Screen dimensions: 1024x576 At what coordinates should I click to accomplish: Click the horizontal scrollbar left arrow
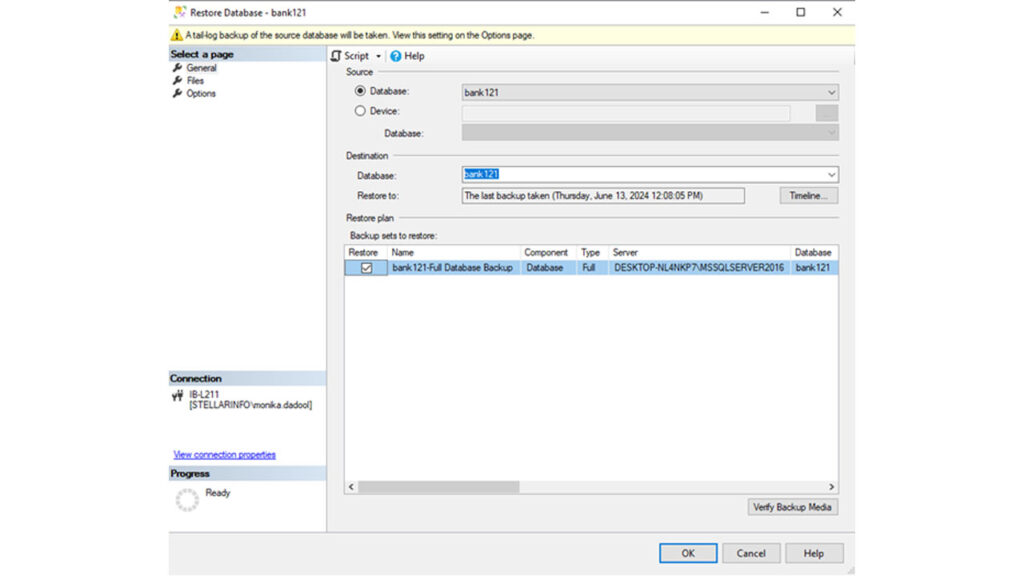coord(351,487)
